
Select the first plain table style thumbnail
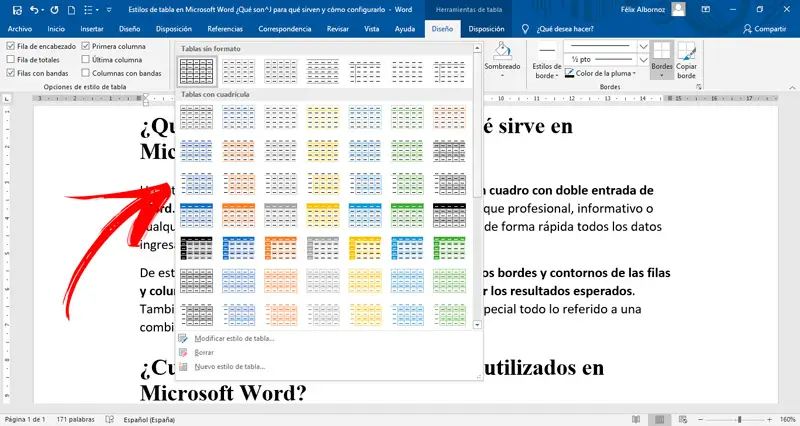pyautogui.click(x=196, y=71)
